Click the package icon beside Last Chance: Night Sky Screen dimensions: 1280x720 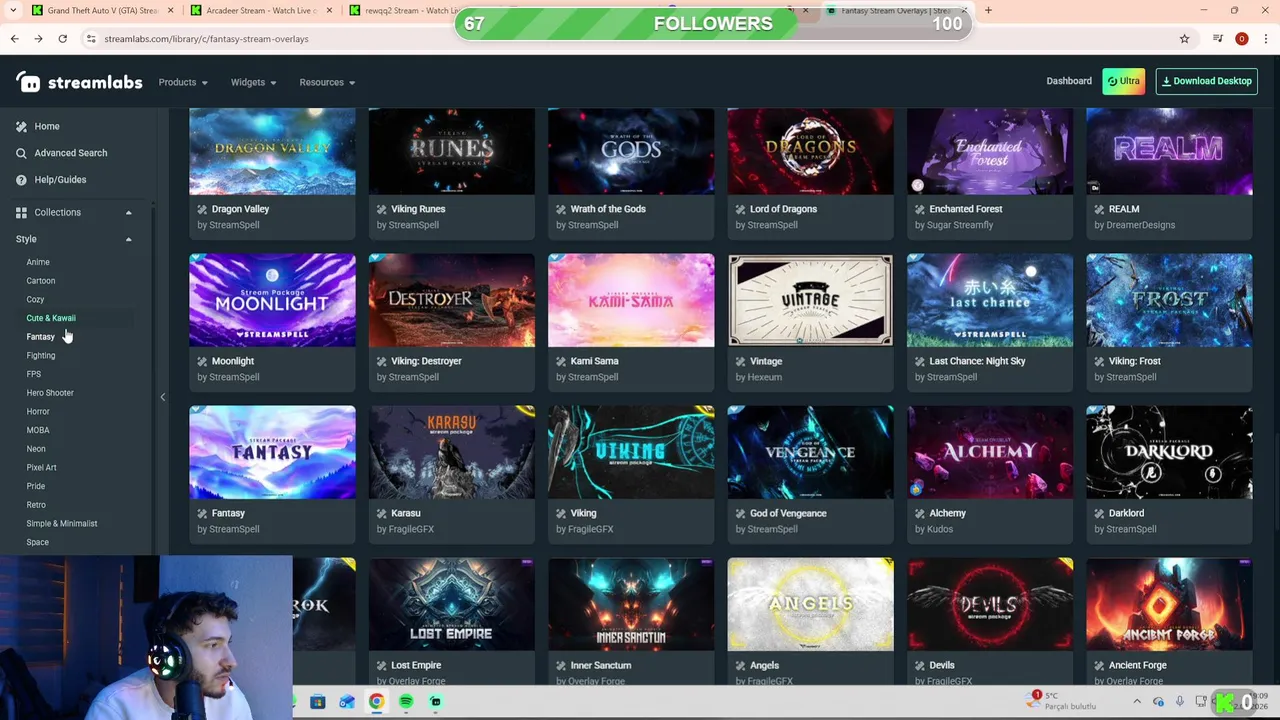[x=920, y=361]
